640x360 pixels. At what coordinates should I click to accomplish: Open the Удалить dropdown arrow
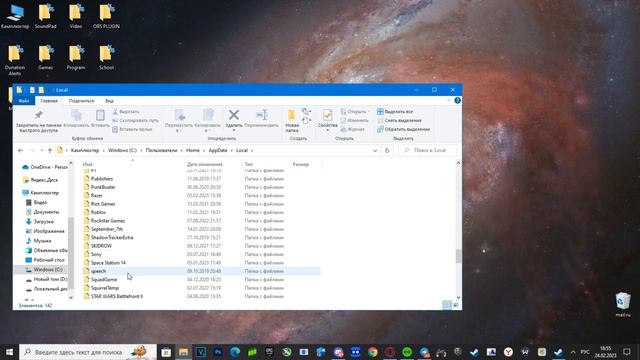pos(234,131)
